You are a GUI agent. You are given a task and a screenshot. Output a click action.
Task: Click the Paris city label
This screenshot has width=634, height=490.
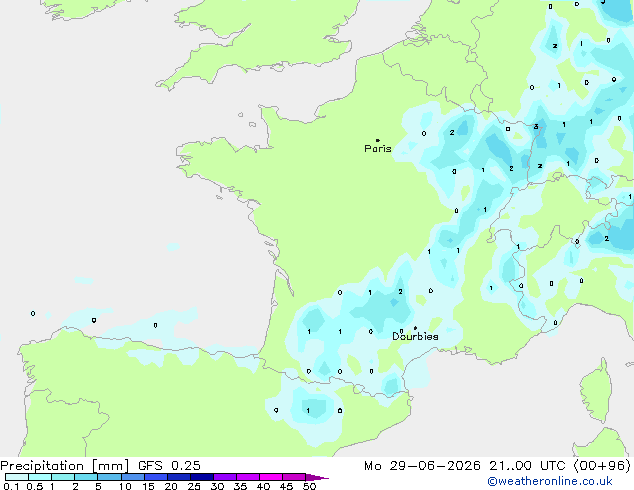(x=378, y=149)
